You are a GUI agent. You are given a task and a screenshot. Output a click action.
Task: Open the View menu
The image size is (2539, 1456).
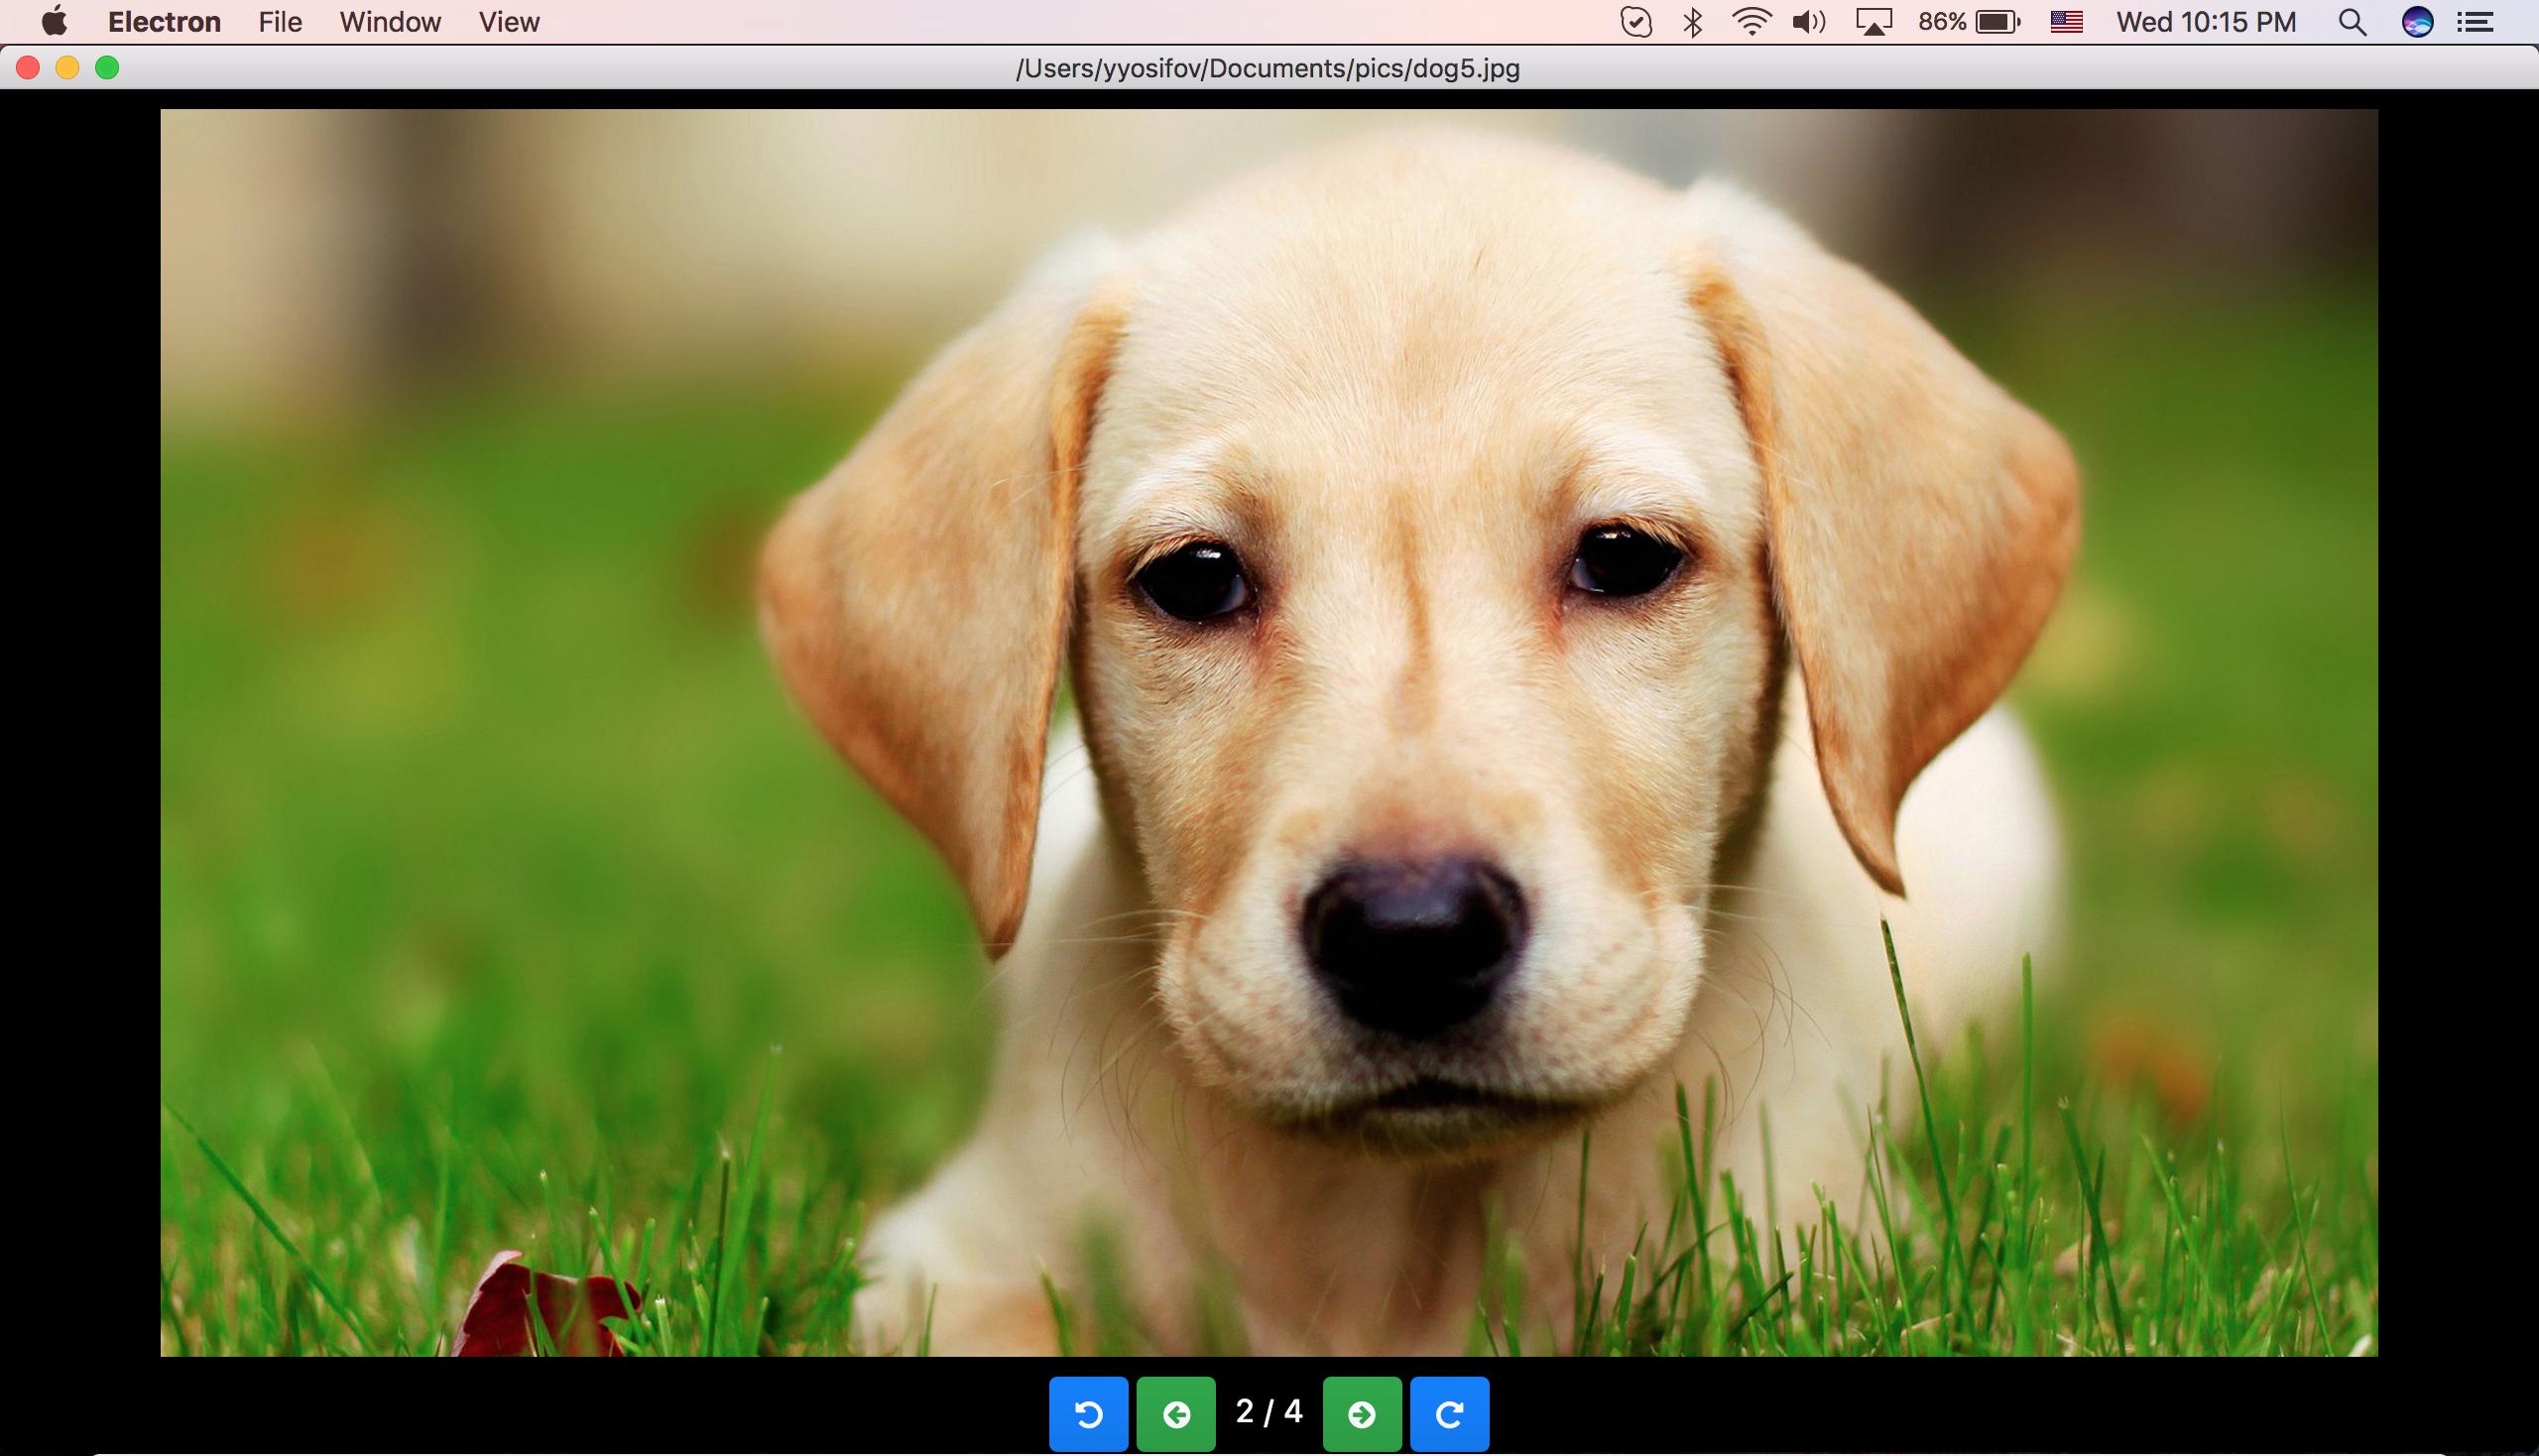[x=508, y=21]
